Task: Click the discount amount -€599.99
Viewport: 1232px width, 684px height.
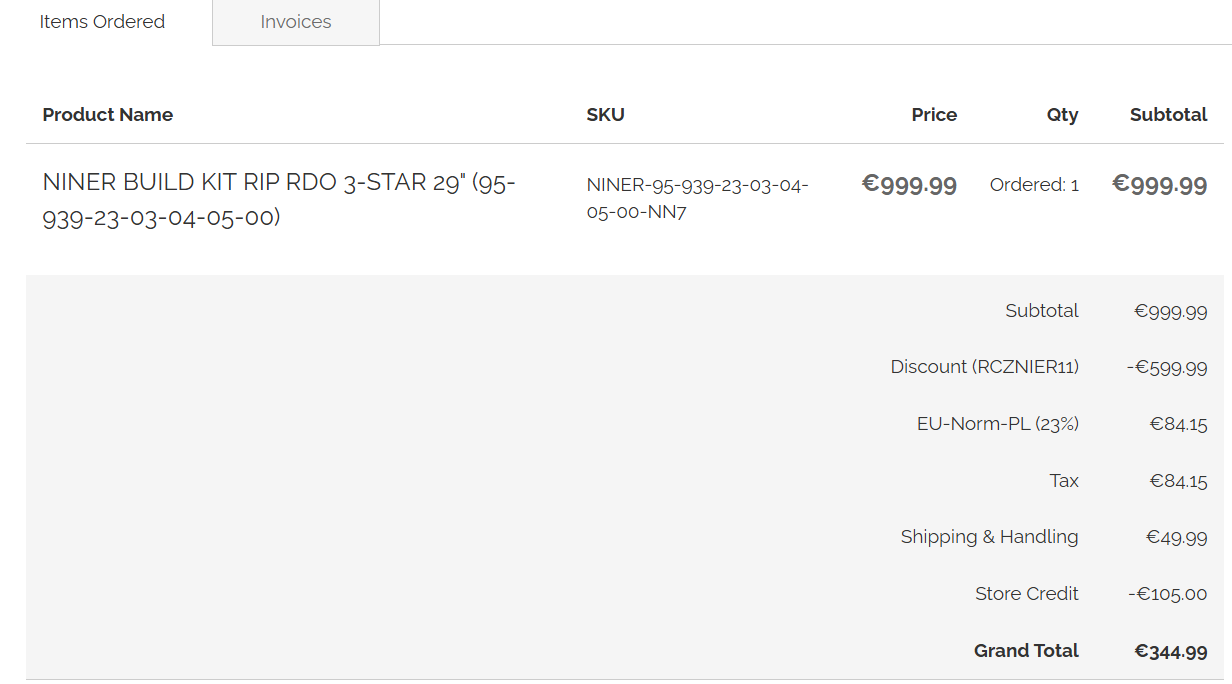Action: tap(1166, 367)
